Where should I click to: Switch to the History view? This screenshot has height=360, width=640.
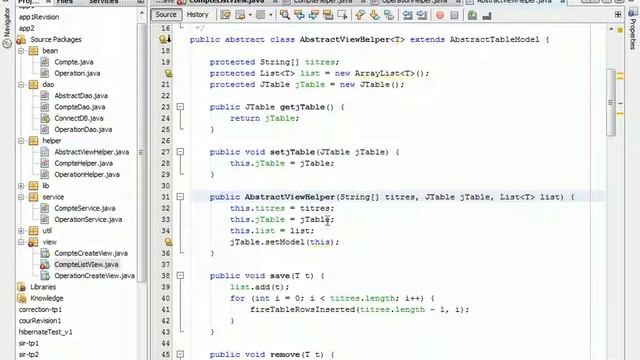pyautogui.click(x=198, y=15)
